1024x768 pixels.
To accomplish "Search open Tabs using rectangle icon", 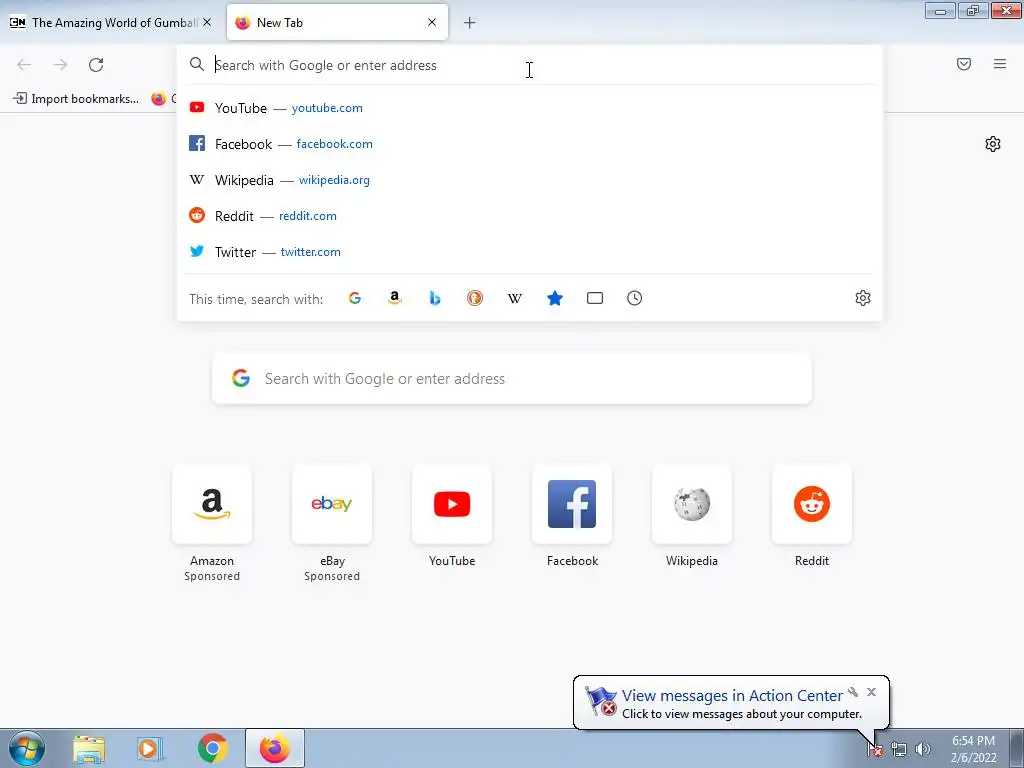I will click(x=595, y=298).
